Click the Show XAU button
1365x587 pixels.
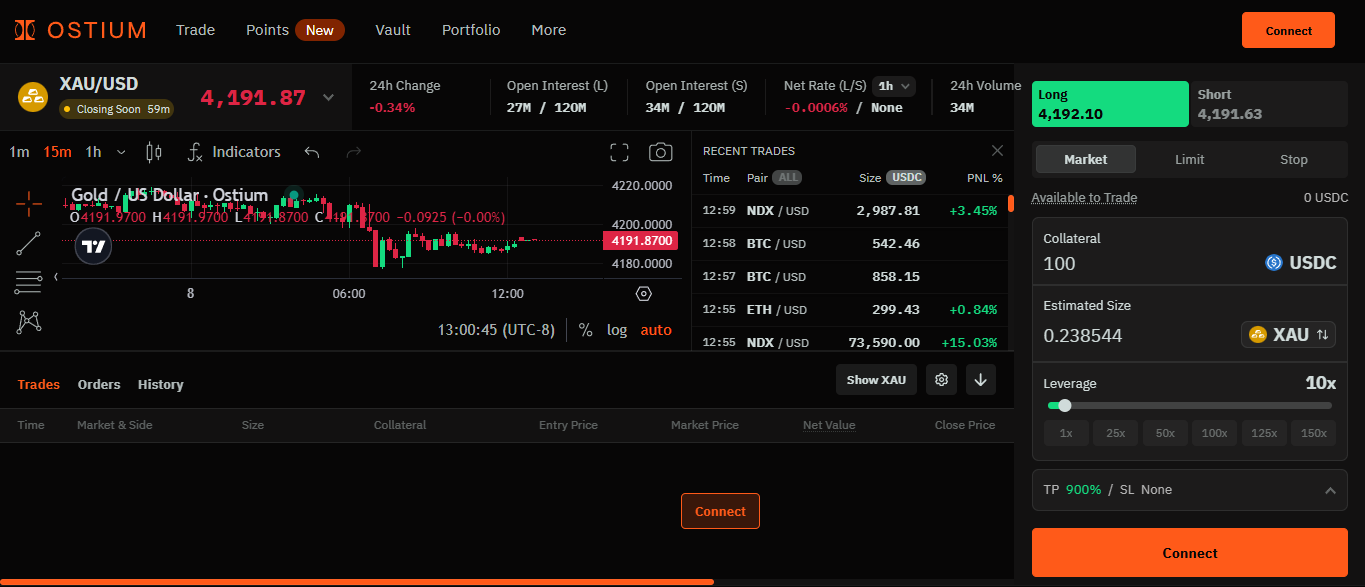[x=876, y=380]
